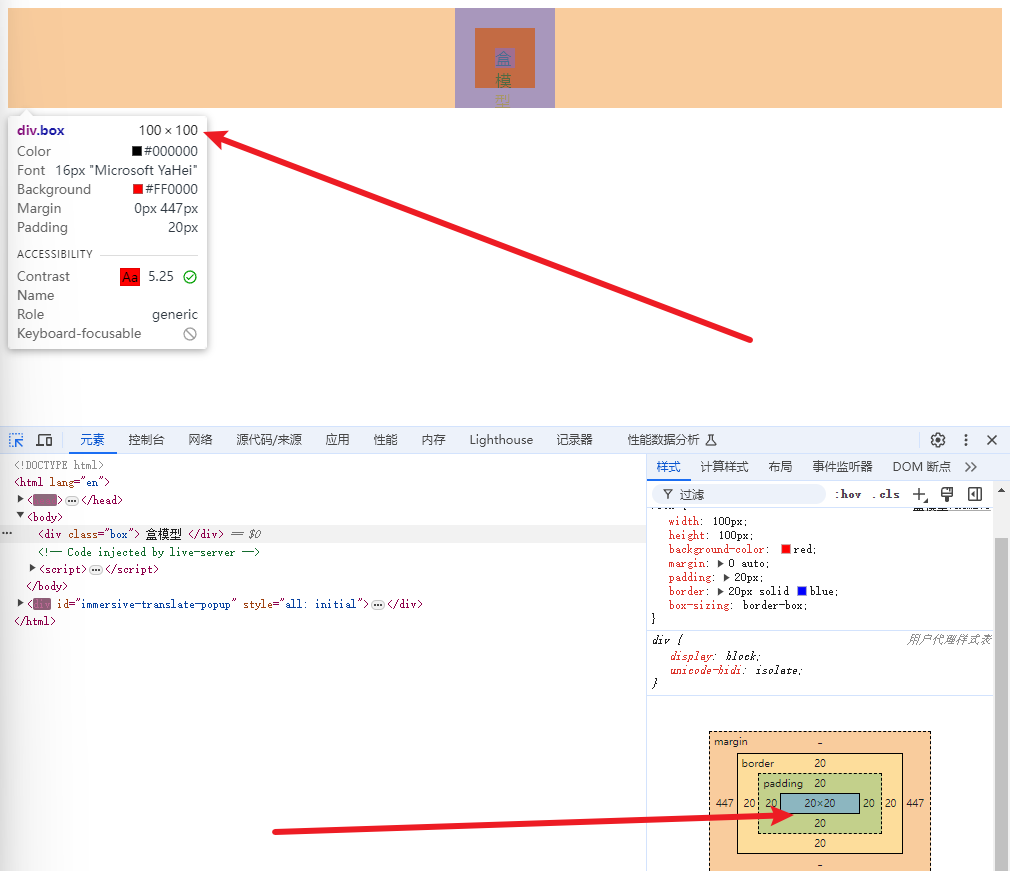Close the DevTools panel
Image resolution: width=1010 pixels, height=871 pixels.
[x=992, y=440]
